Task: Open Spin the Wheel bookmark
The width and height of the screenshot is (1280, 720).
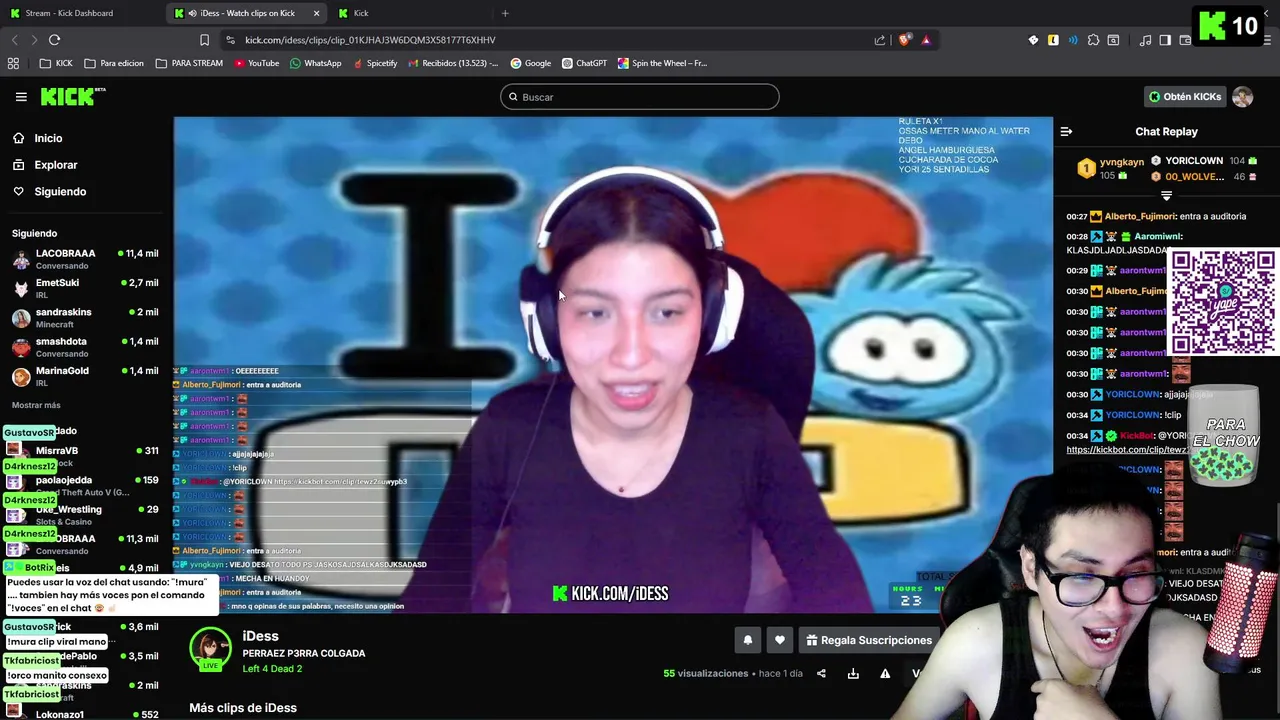Action: click(x=662, y=63)
